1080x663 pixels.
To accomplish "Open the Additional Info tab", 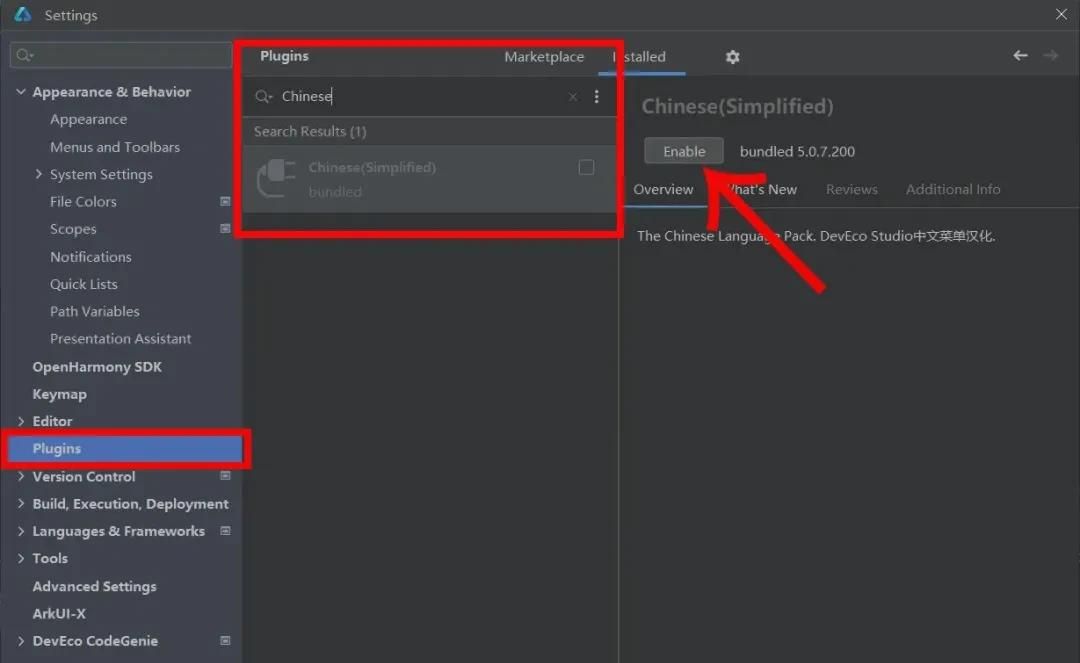I will click(952, 189).
